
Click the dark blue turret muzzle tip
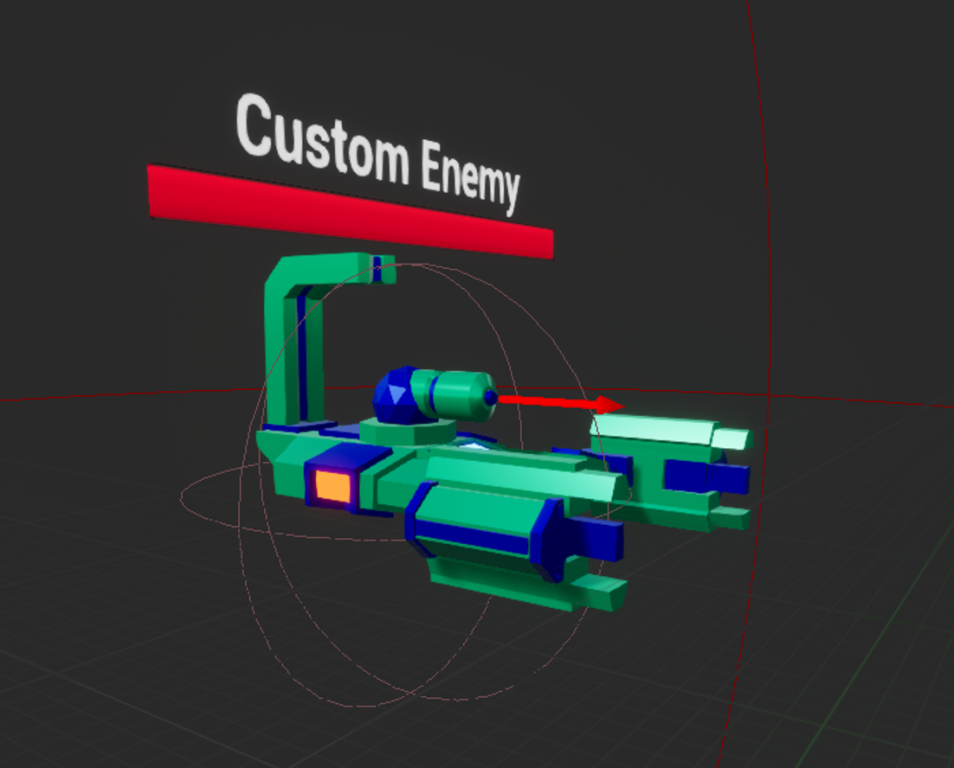click(490, 397)
